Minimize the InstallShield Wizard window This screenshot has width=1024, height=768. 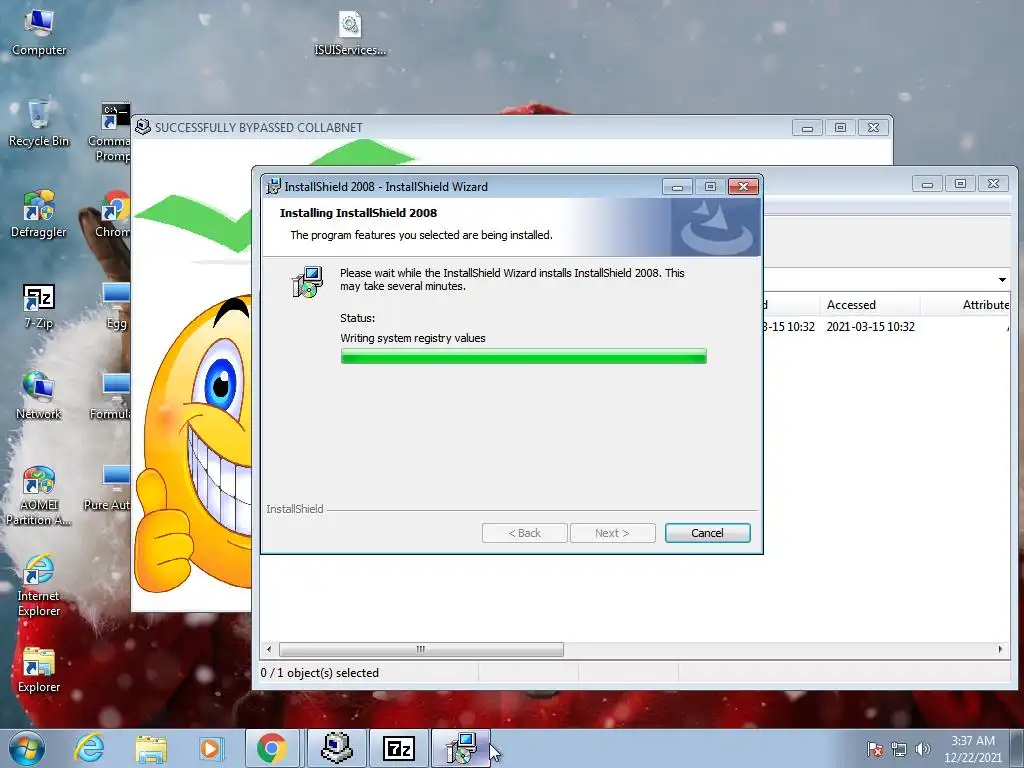point(677,187)
